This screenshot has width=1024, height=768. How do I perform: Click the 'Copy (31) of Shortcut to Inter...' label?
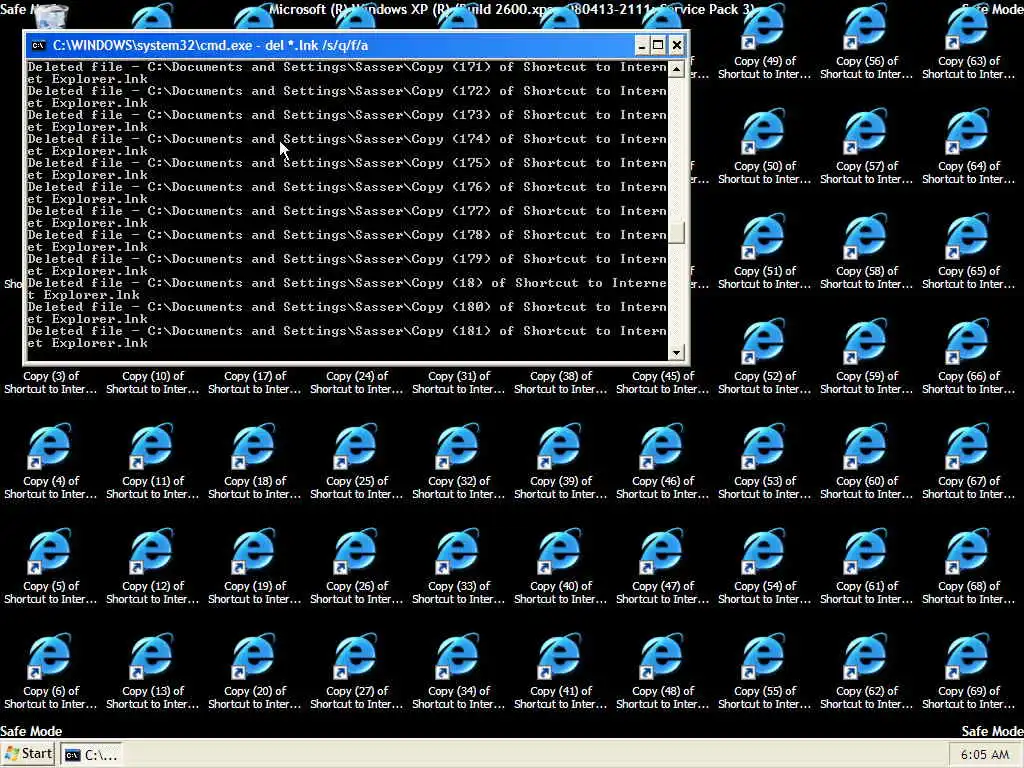(458, 383)
